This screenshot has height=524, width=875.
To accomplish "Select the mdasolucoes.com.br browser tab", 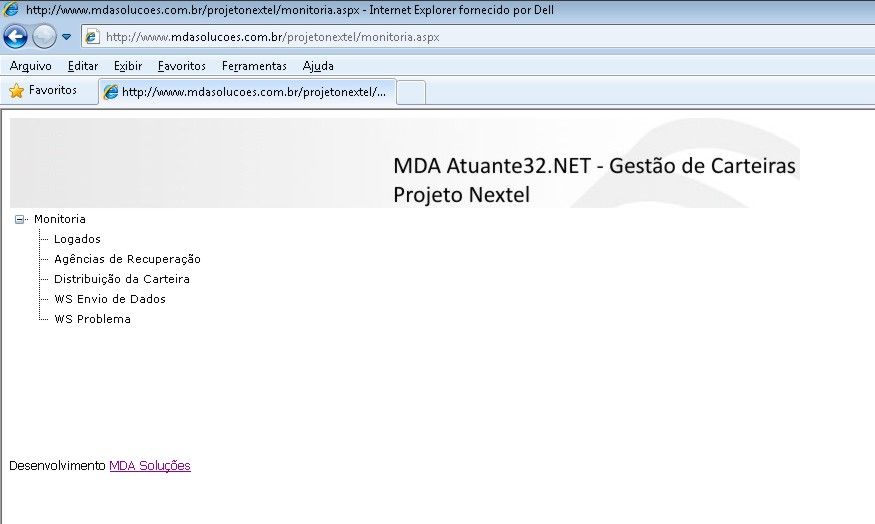I will (x=247, y=92).
